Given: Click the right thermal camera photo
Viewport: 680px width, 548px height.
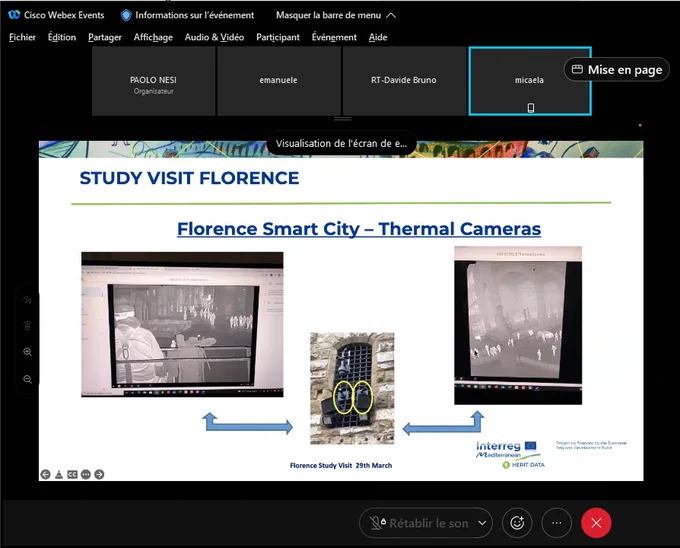Looking at the screenshot, I should (x=518, y=325).
